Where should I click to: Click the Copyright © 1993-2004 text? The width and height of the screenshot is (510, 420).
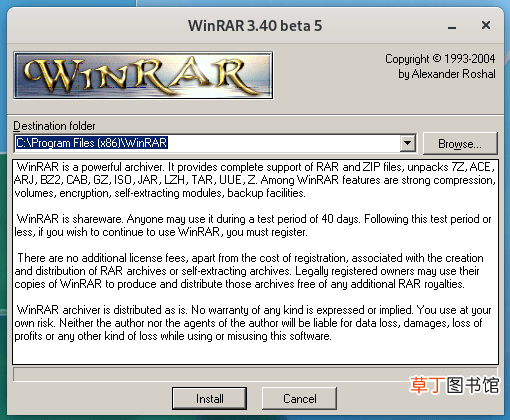point(440,59)
